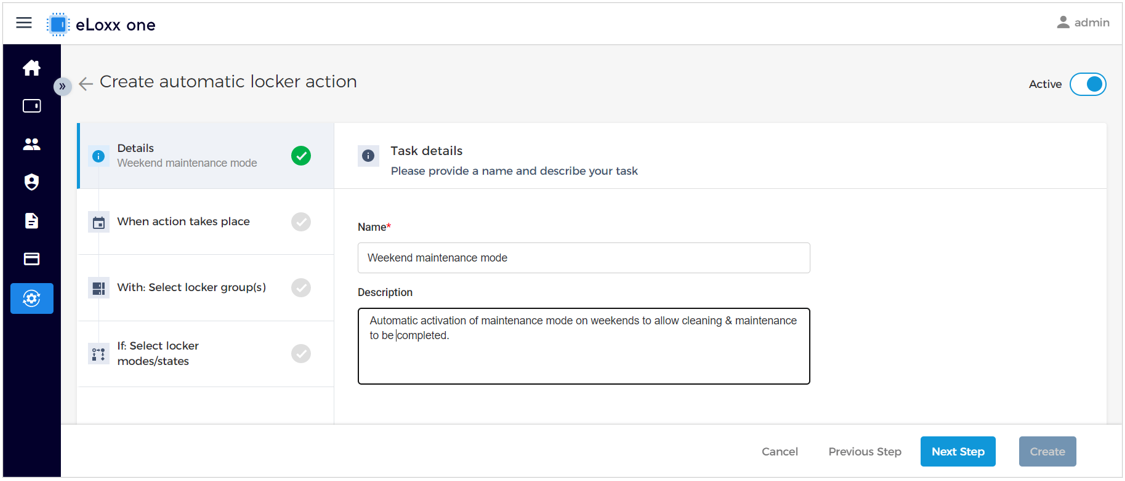Click the grey checkmark for locker modes/states step
The width and height of the screenshot is (1125, 481).
pos(301,354)
